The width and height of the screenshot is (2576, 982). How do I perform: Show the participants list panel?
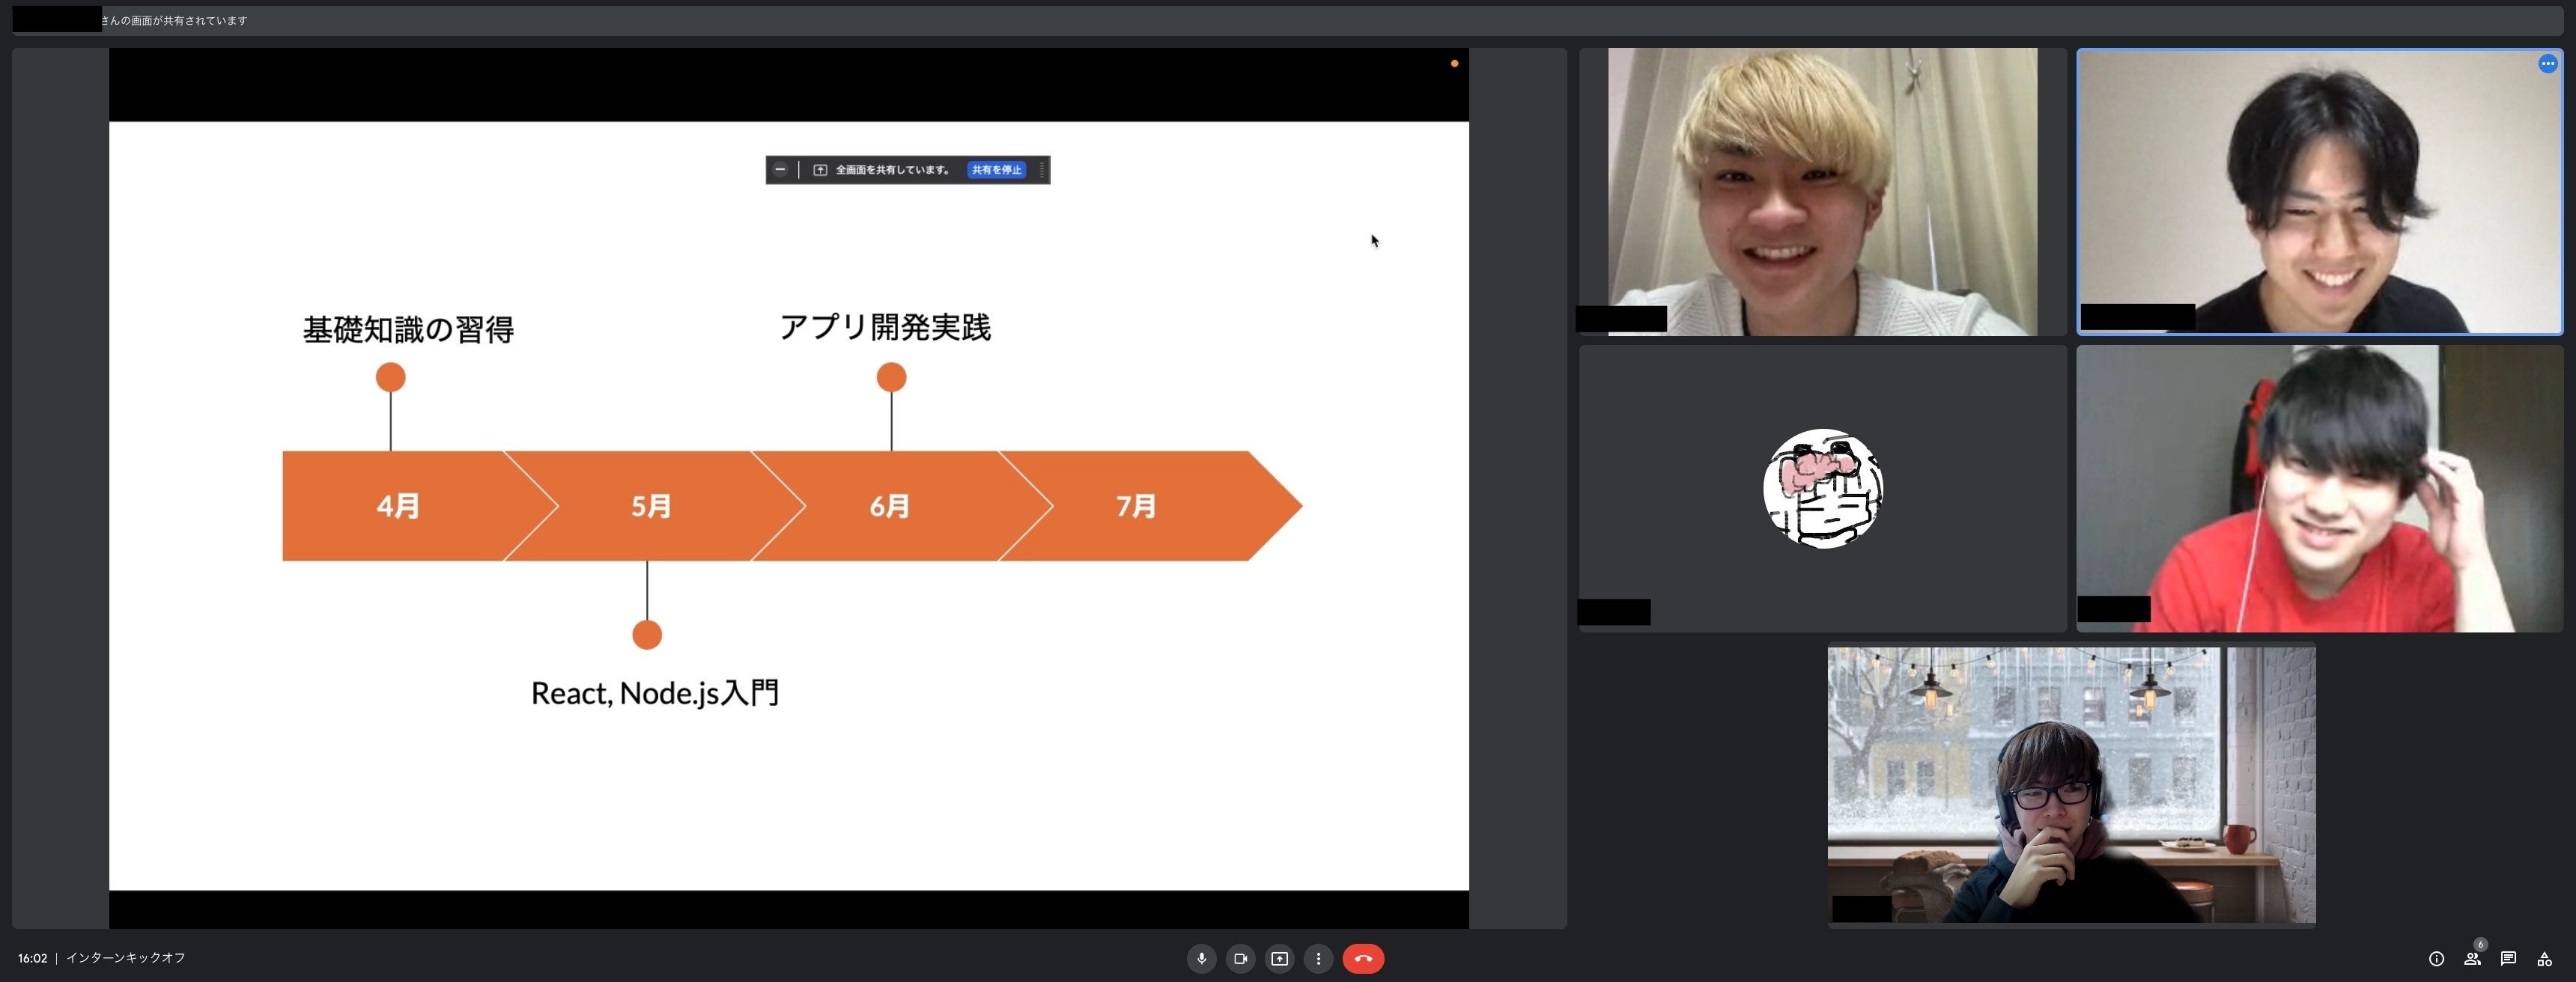2472,959
